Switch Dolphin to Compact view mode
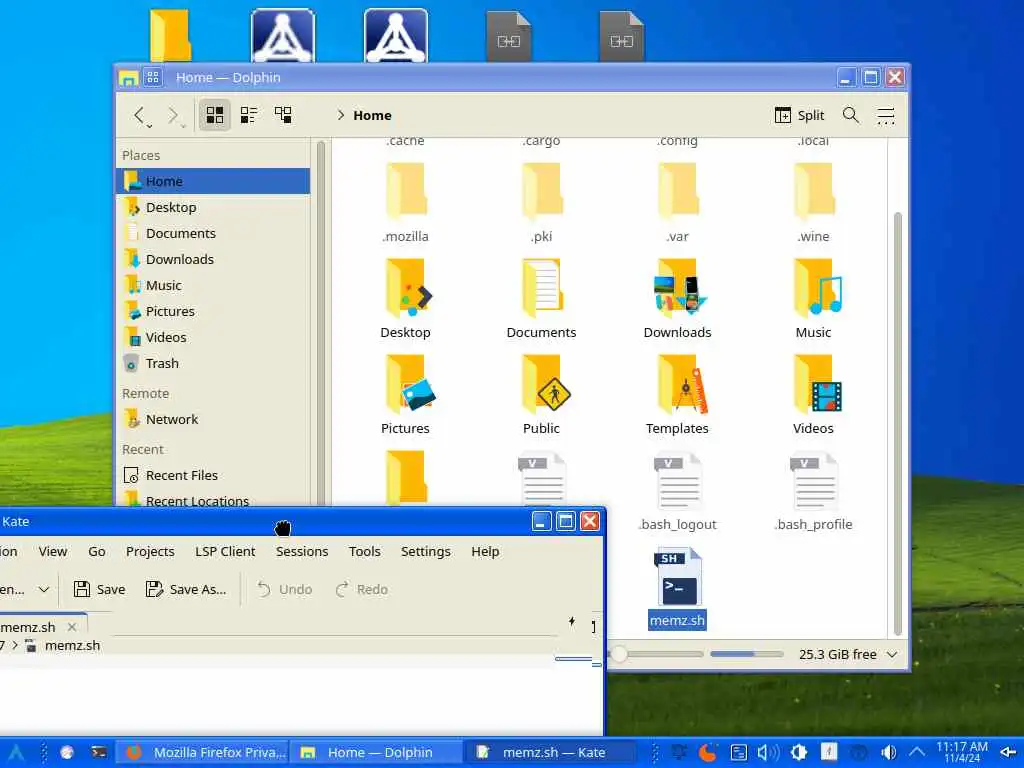 [x=249, y=116]
